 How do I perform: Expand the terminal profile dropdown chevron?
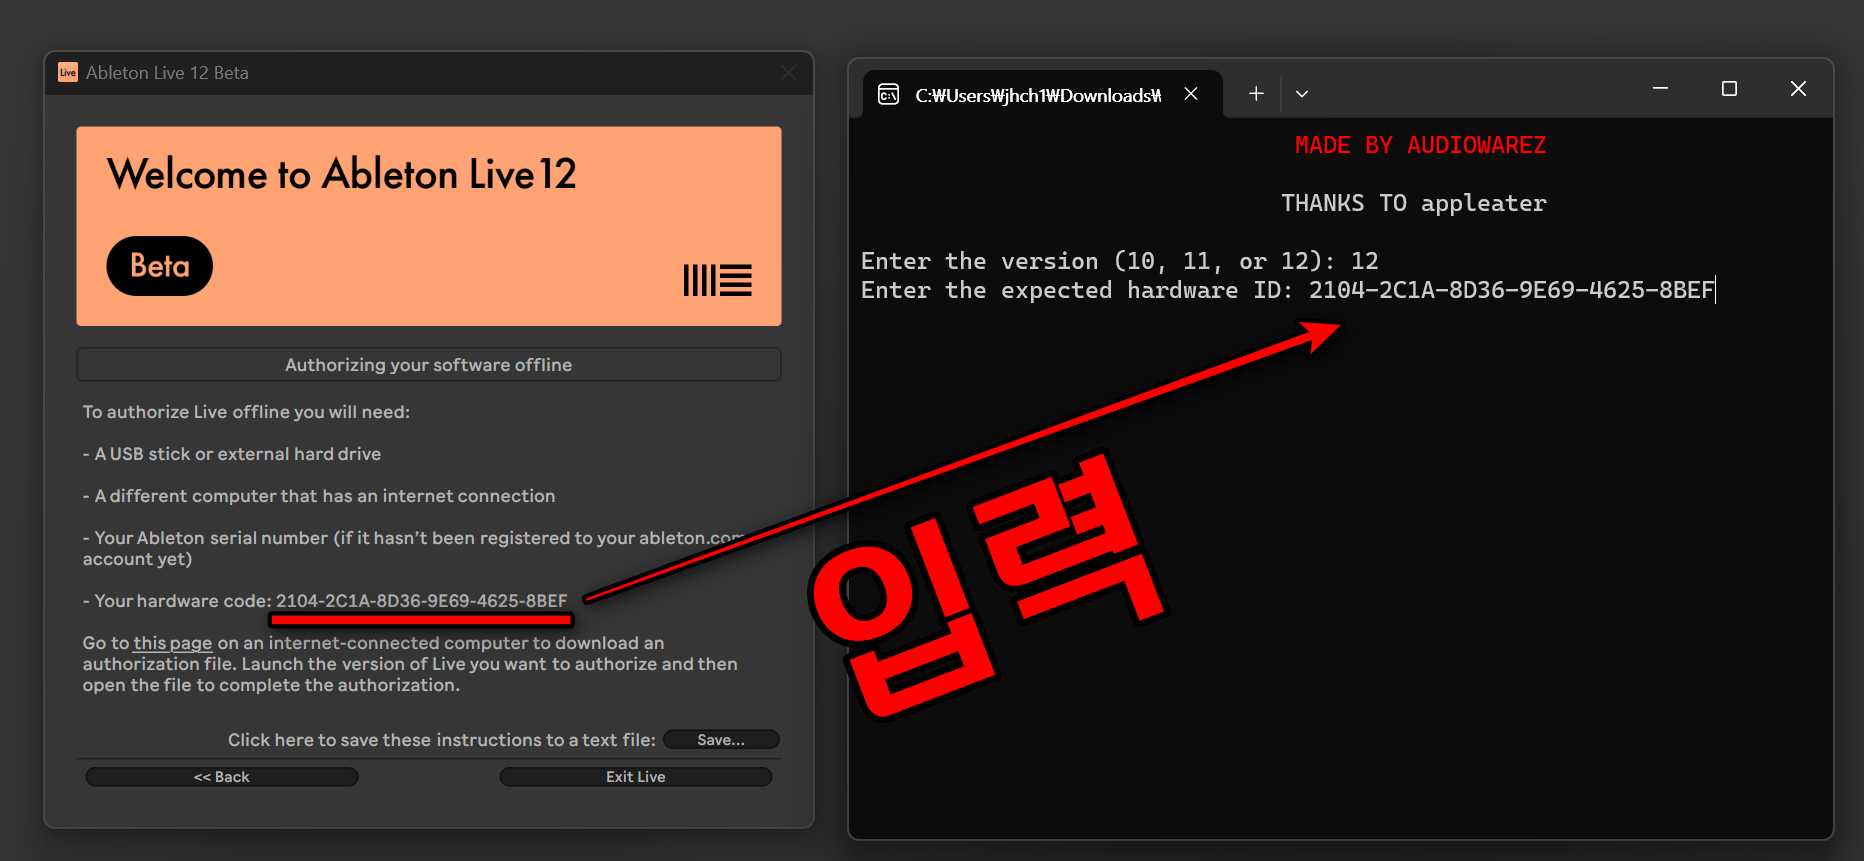[1302, 94]
